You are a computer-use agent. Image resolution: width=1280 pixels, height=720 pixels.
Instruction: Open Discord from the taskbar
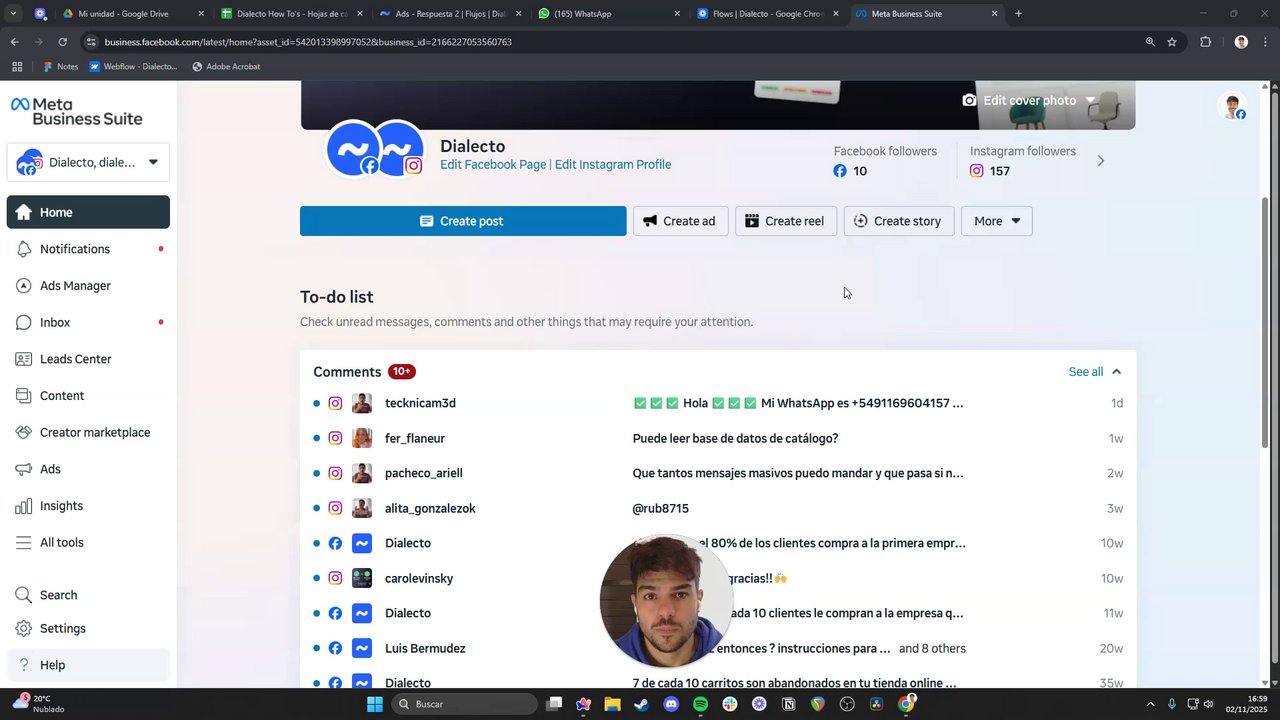pos(671,704)
